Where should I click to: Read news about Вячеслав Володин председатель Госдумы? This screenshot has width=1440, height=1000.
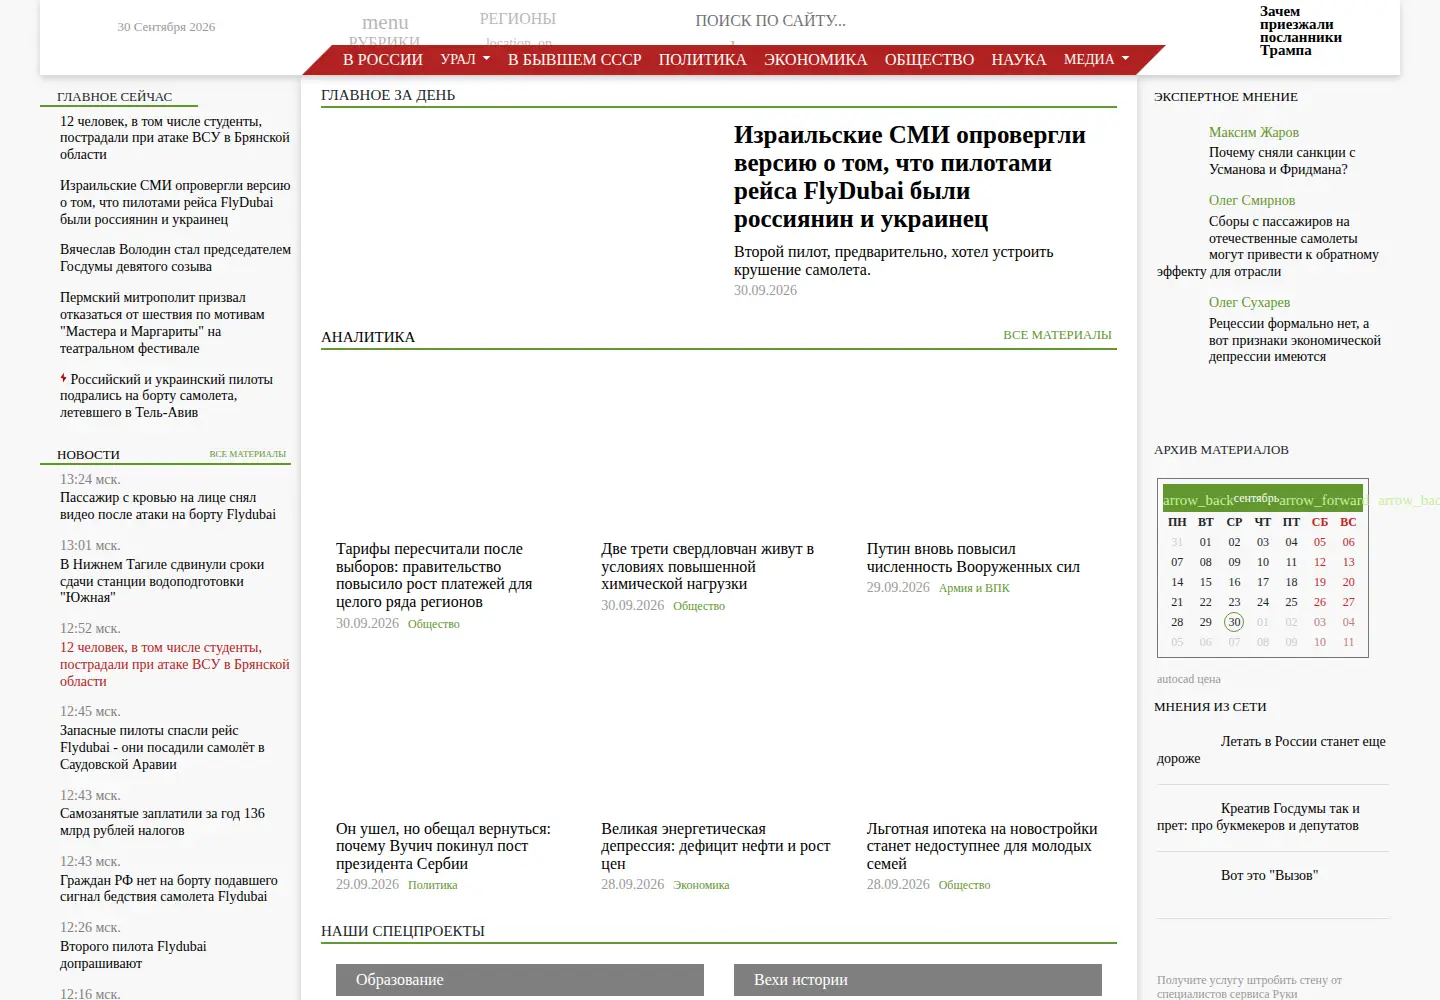point(175,258)
